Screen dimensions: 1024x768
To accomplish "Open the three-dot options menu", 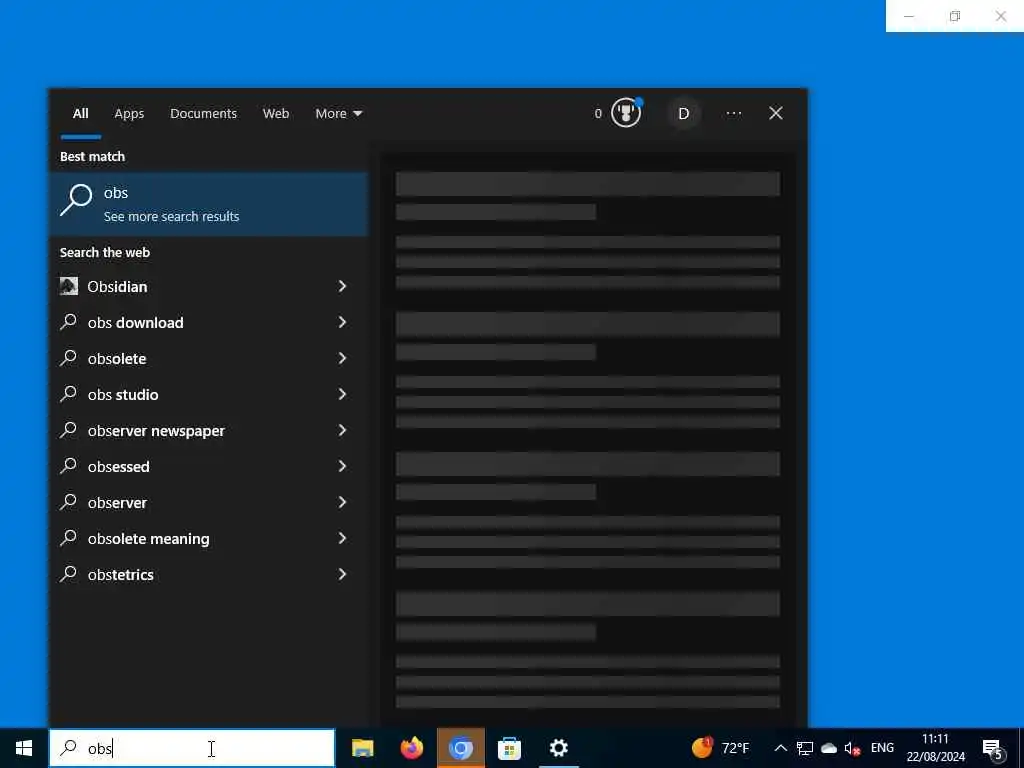I will (733, 114).
